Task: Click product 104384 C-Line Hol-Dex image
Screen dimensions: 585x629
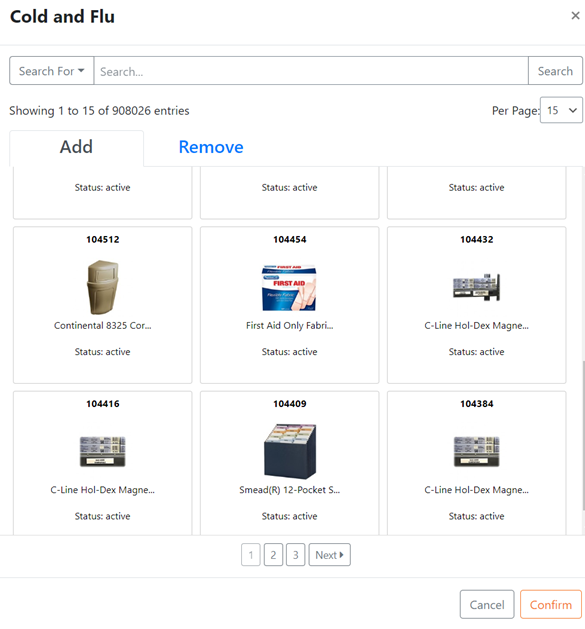Action: click(476, 451)
